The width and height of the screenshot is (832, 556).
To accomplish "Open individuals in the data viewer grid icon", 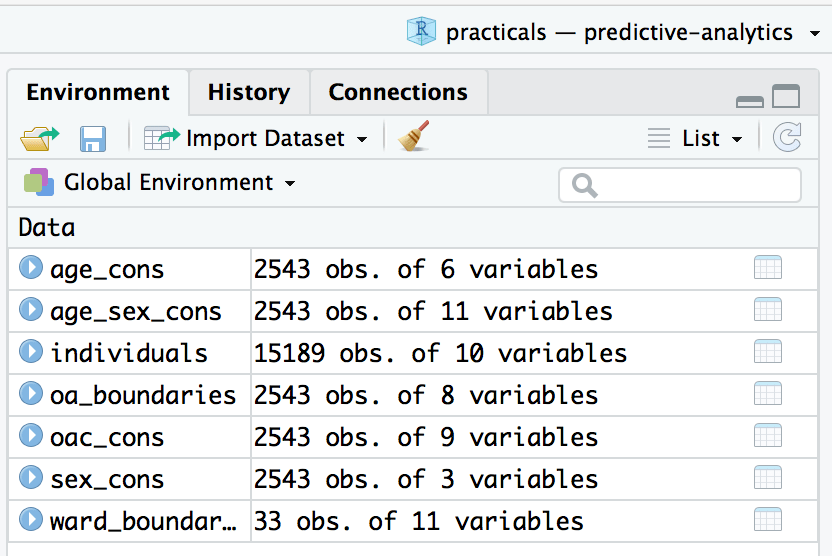I will click(x=767, y=353).
